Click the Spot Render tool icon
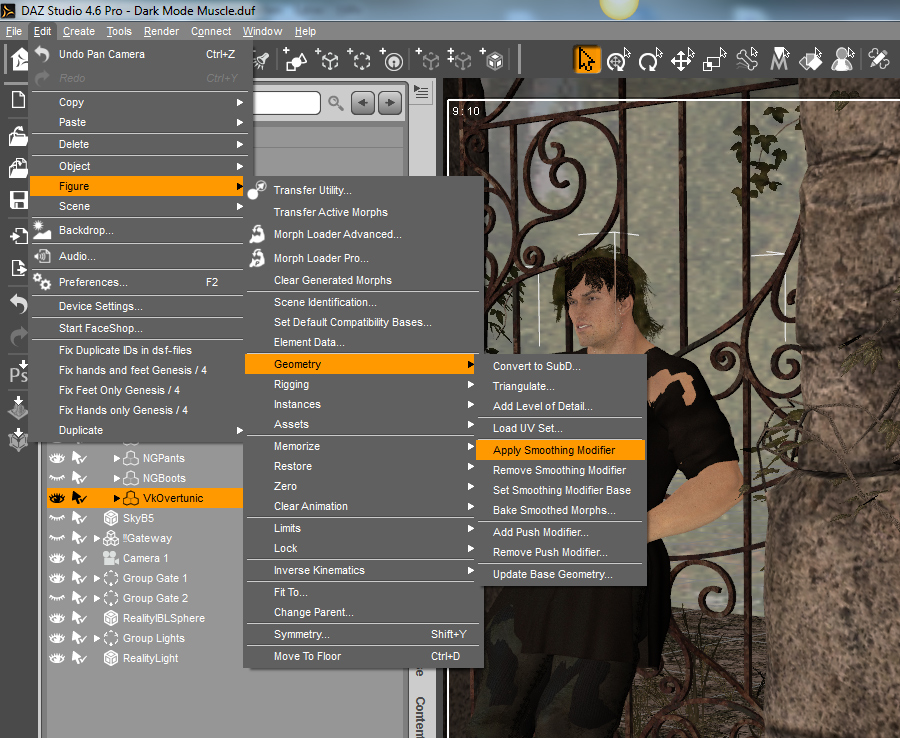900x738 pixels. (878, 60)
